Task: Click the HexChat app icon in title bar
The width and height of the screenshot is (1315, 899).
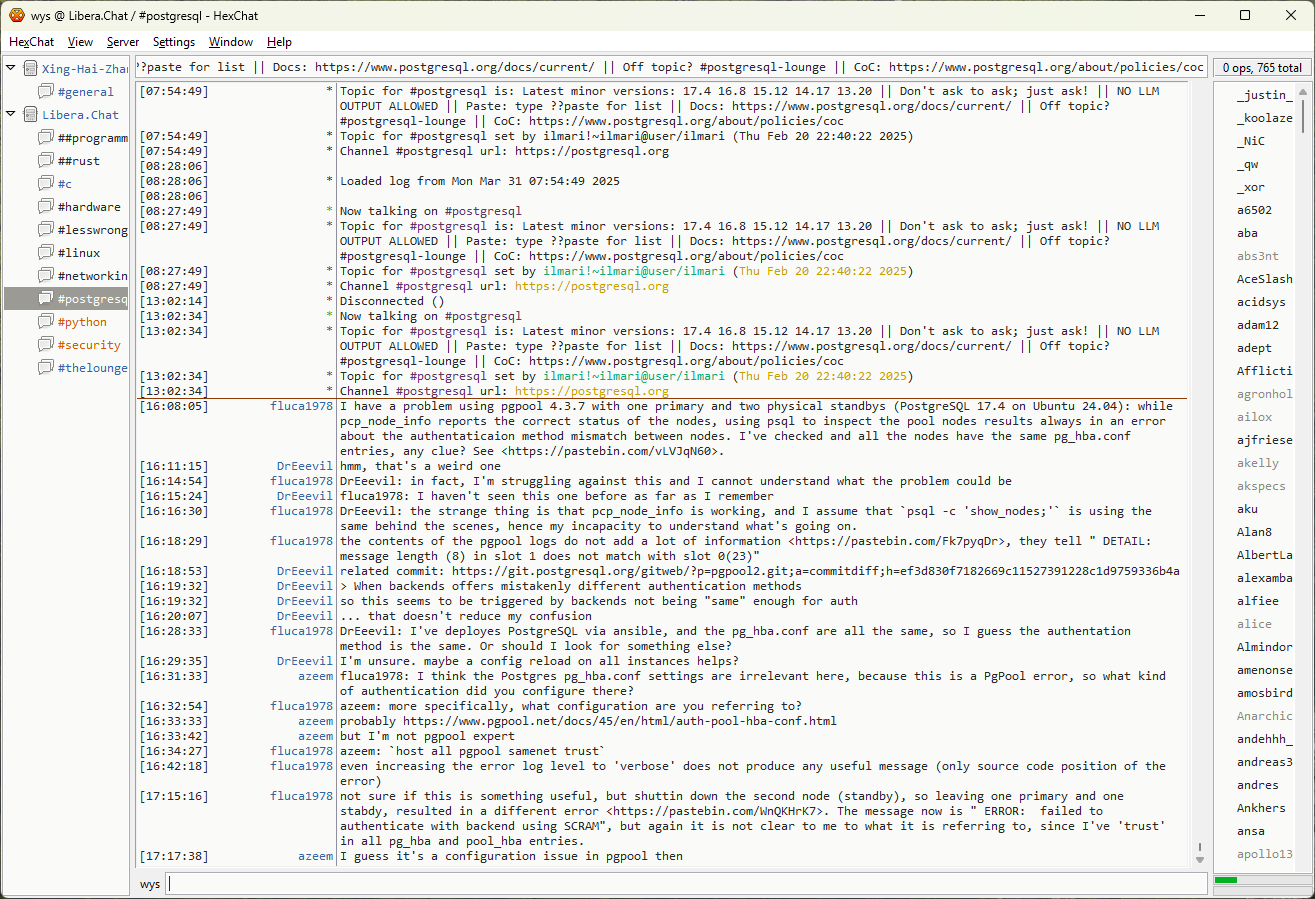Action: point(16,15)
